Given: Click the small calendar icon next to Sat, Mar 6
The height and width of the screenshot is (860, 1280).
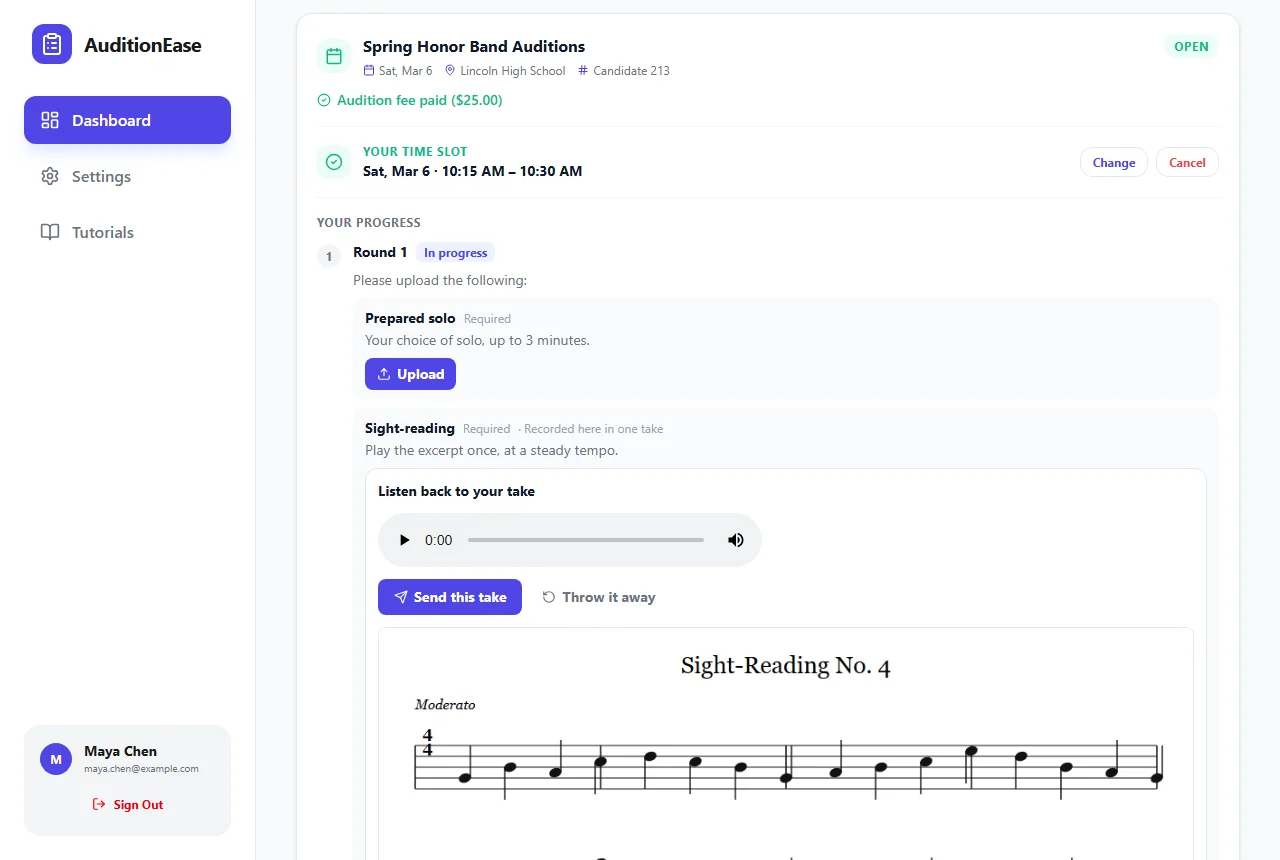Looking at the screenshot, I should coord(369,71).
